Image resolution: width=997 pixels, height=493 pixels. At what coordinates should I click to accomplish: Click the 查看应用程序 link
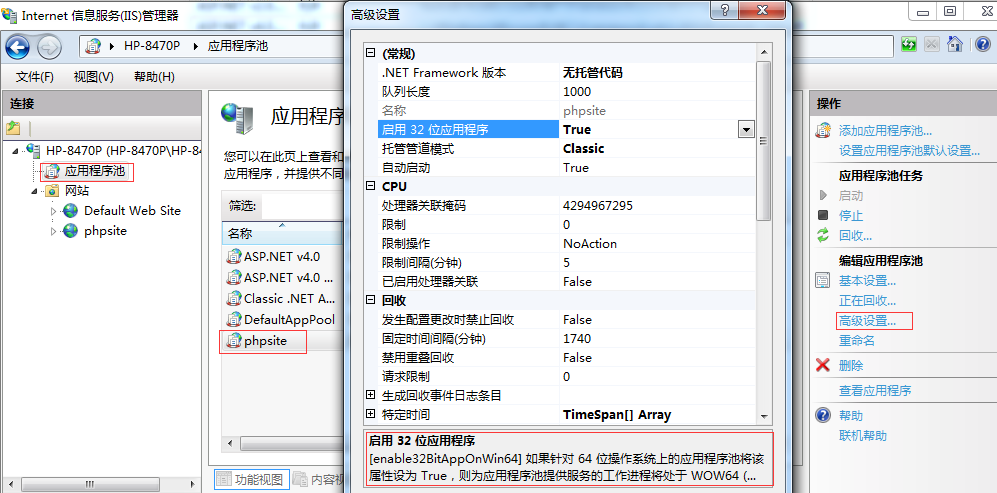(x=875, y=391)
